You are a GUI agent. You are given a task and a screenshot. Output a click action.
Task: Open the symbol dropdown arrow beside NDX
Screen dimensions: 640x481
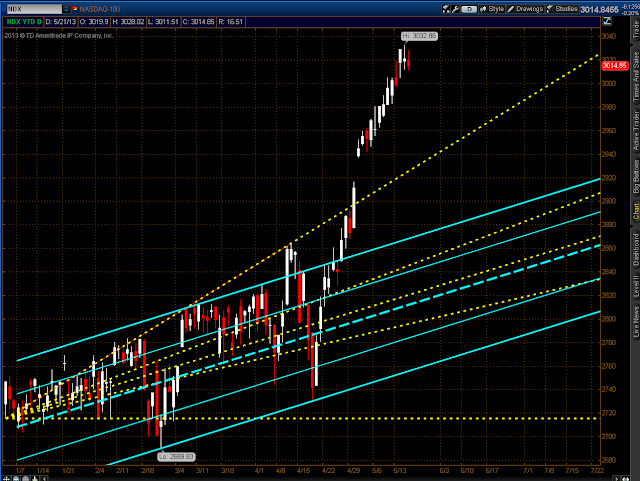click(x=66, y=9)
